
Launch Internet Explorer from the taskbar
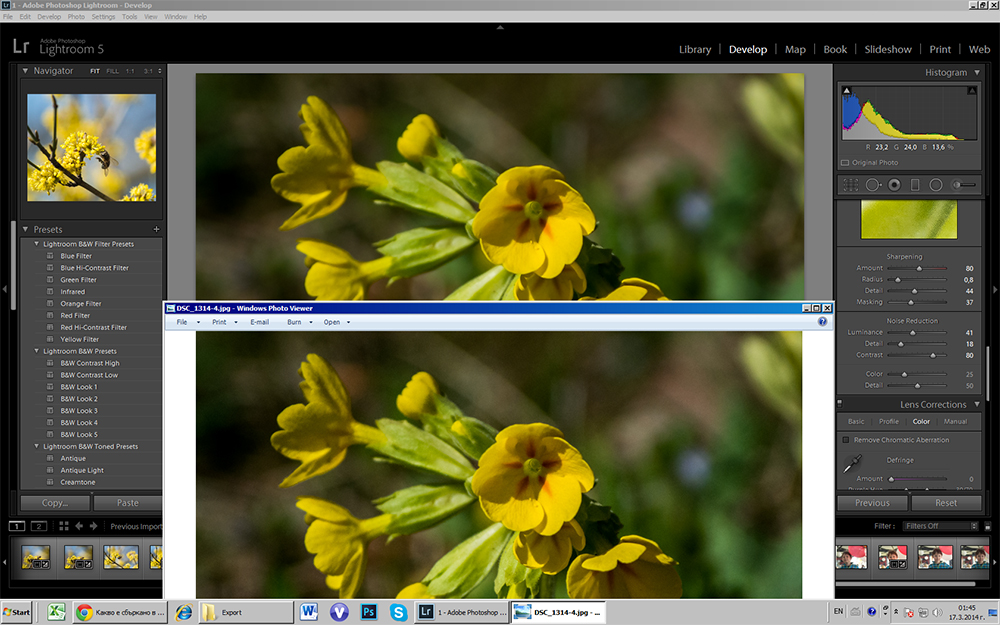(184, 612)
